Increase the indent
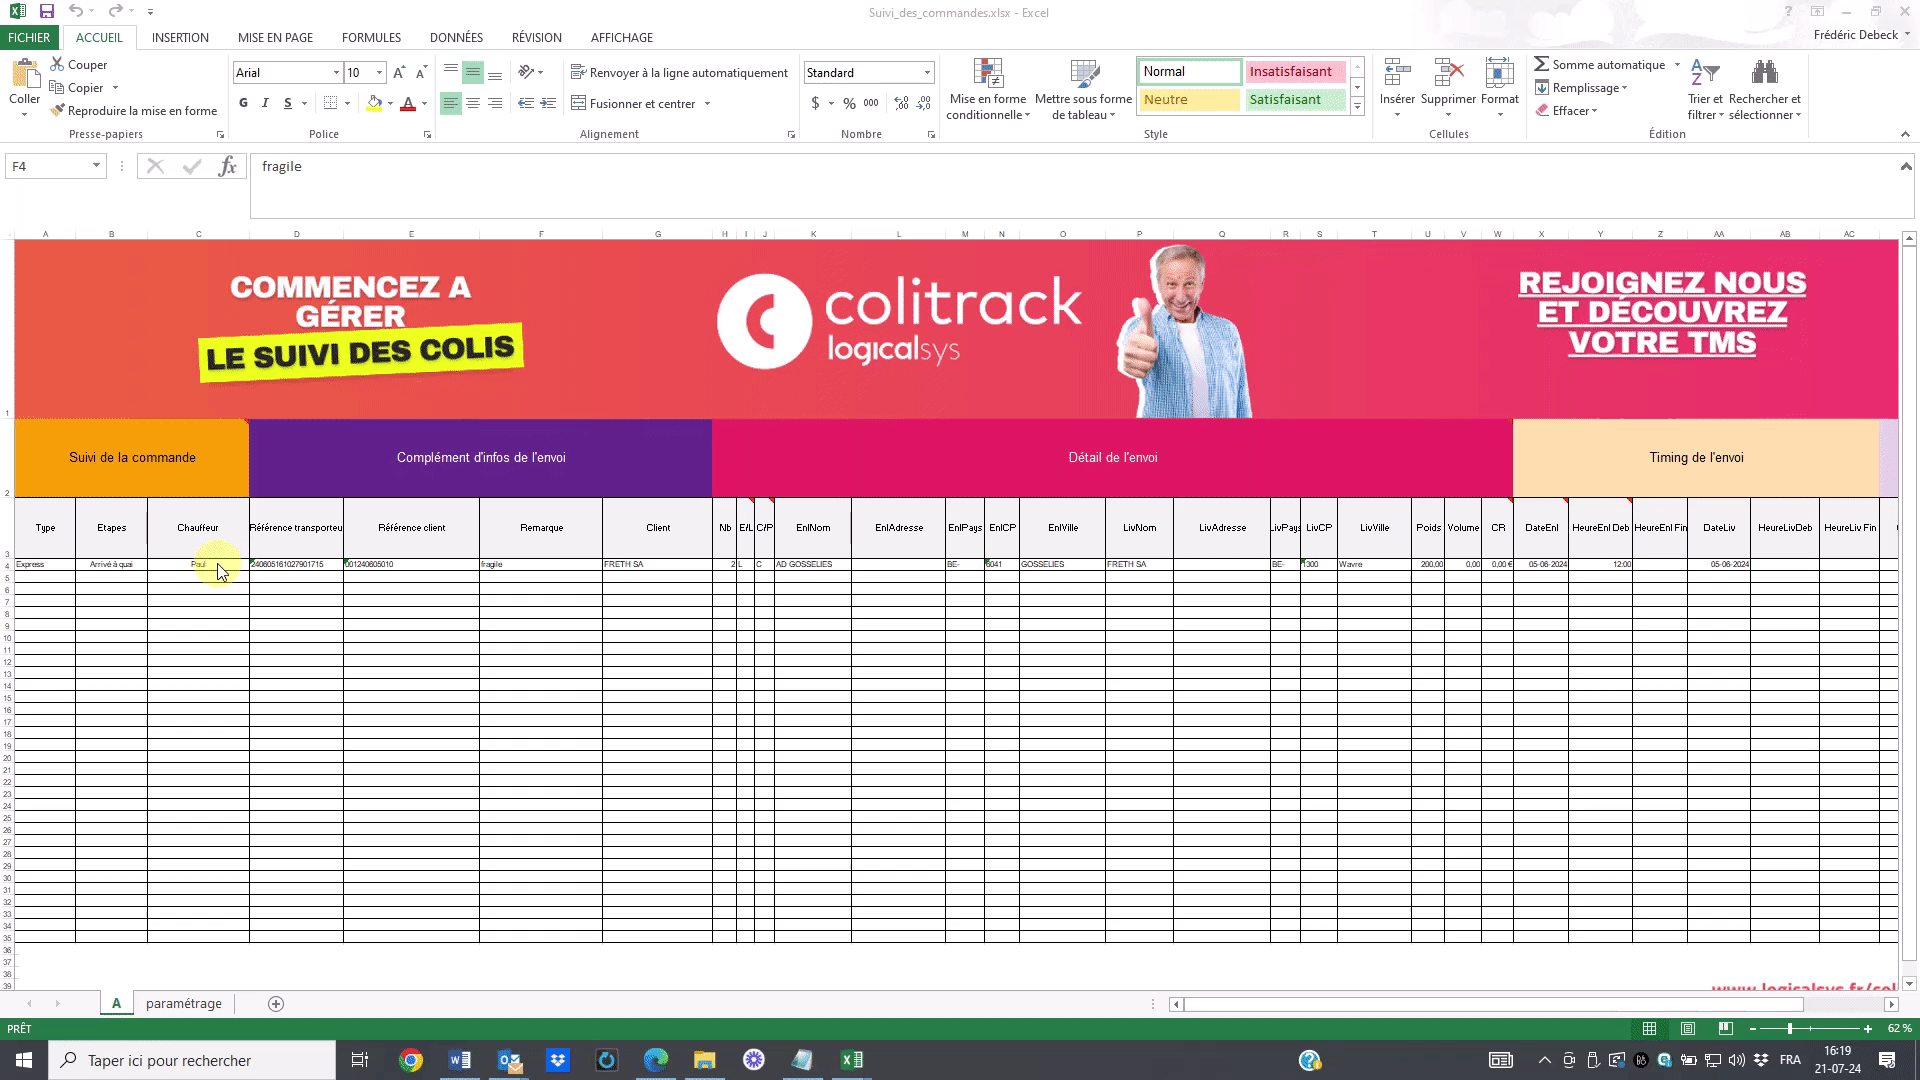The height and width of the screenshot is (1080, 1920). (548, 103)
